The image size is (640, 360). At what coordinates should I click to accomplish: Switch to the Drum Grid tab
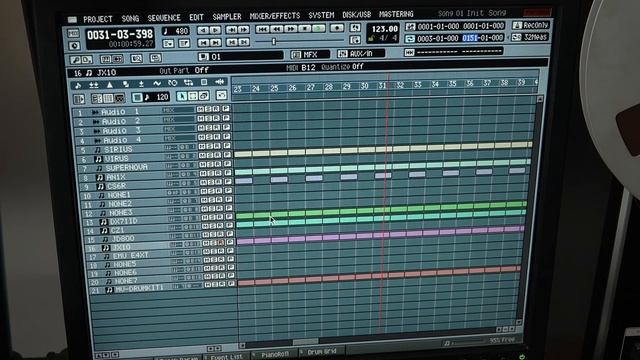point(322,352)
